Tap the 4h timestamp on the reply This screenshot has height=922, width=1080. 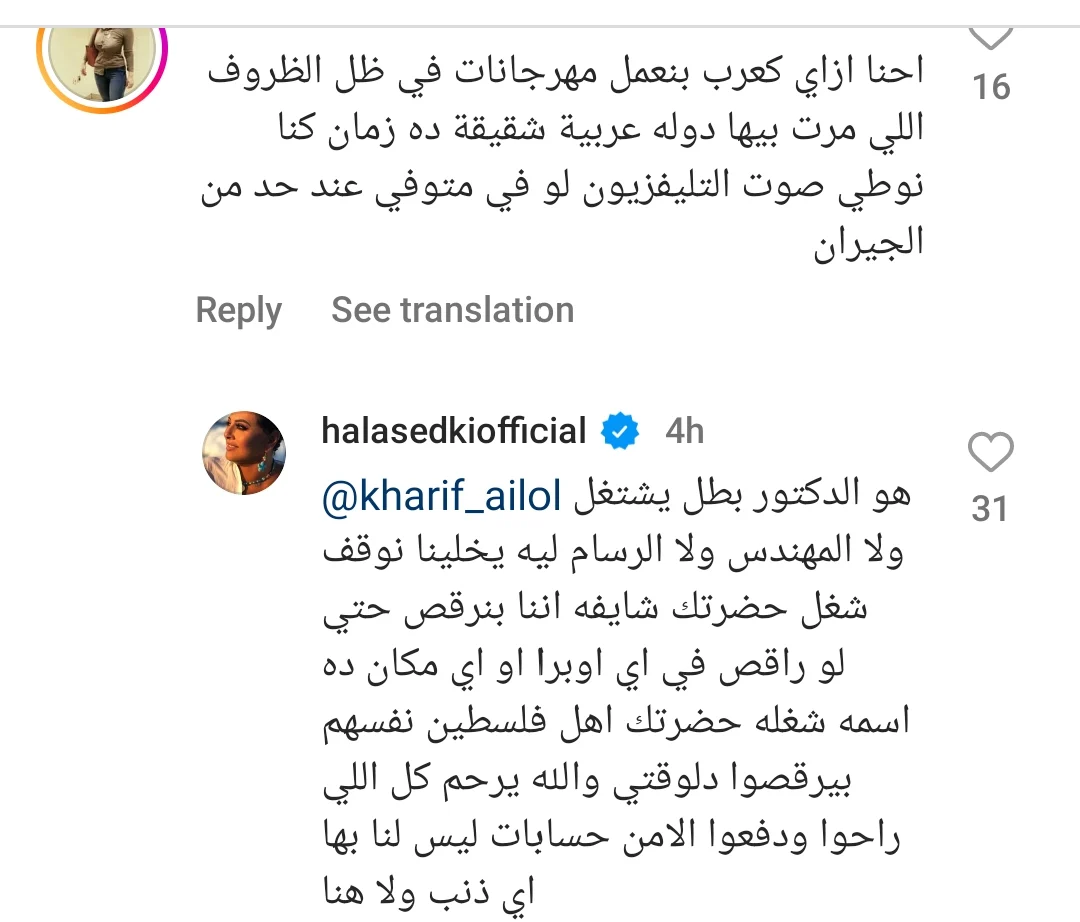click(x=685, y=432)
